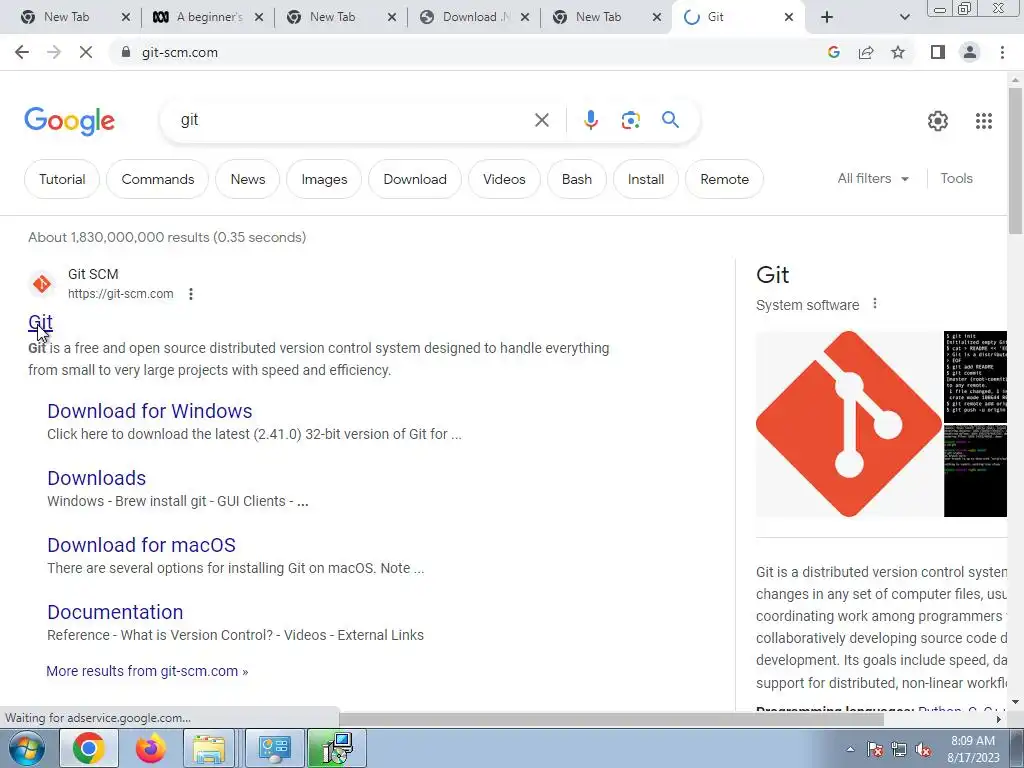Select the Videos filter chip
This screenshot has width=1024, height=768.
(504, 179)
